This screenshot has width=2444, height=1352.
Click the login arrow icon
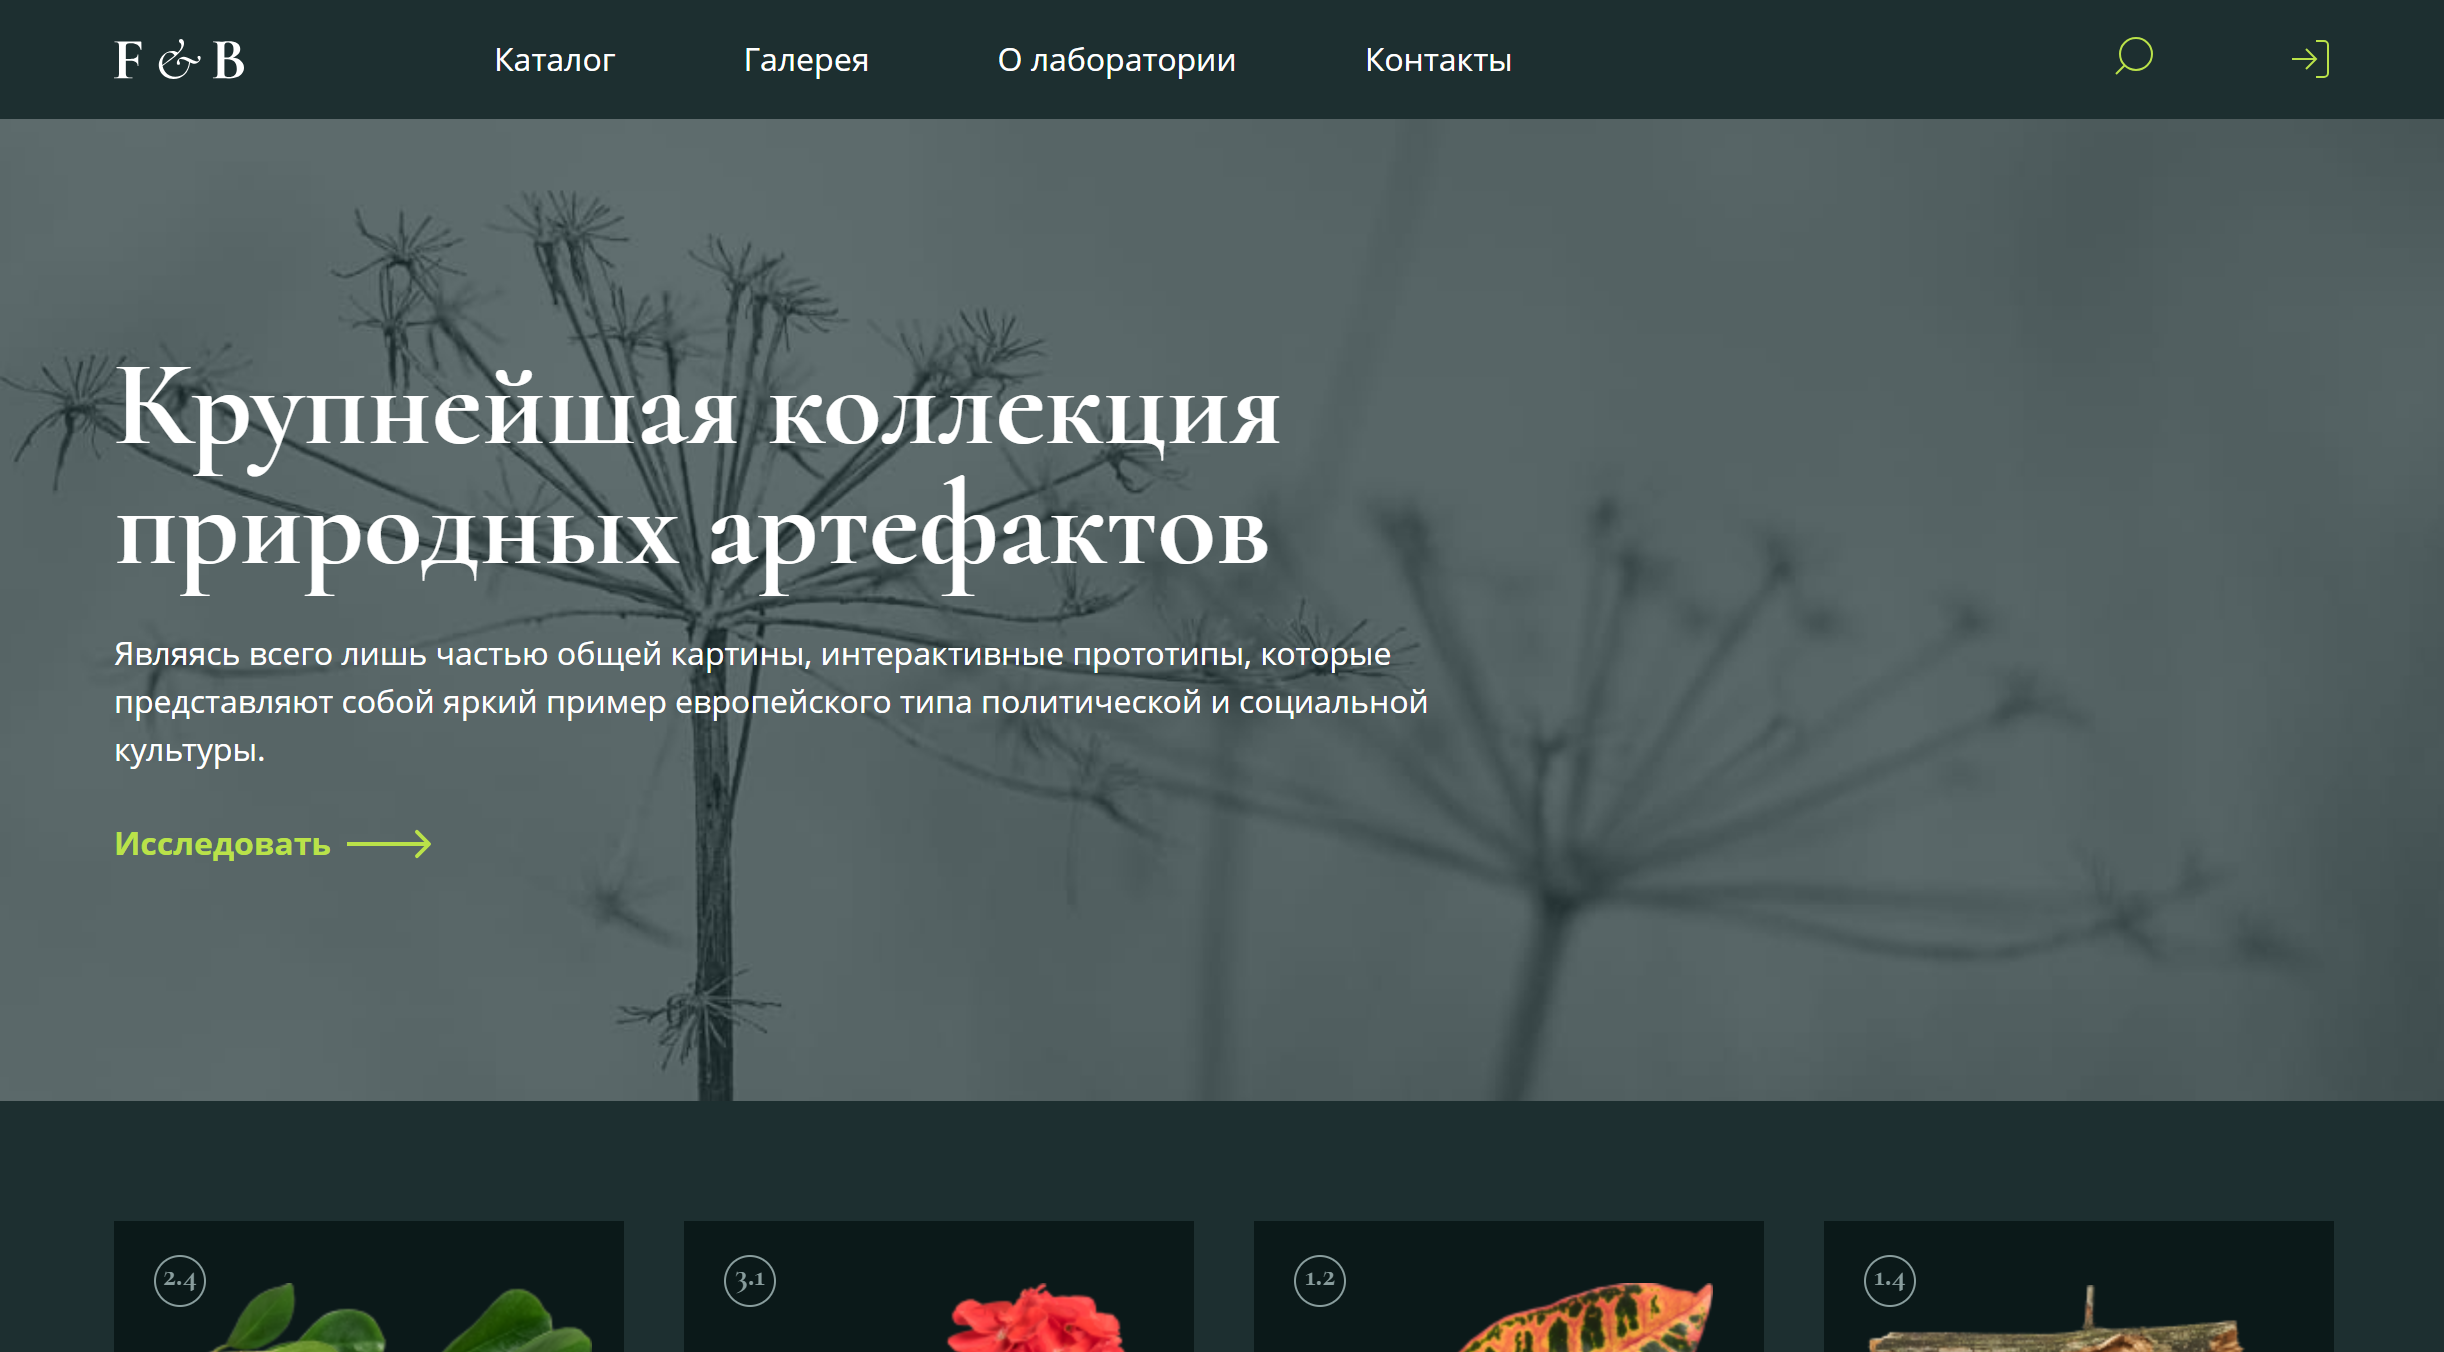click(x=2310, y=59)
